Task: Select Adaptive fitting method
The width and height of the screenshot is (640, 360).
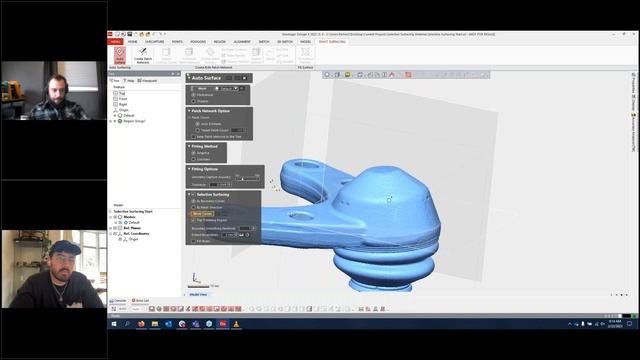Action: coord(193,153)
